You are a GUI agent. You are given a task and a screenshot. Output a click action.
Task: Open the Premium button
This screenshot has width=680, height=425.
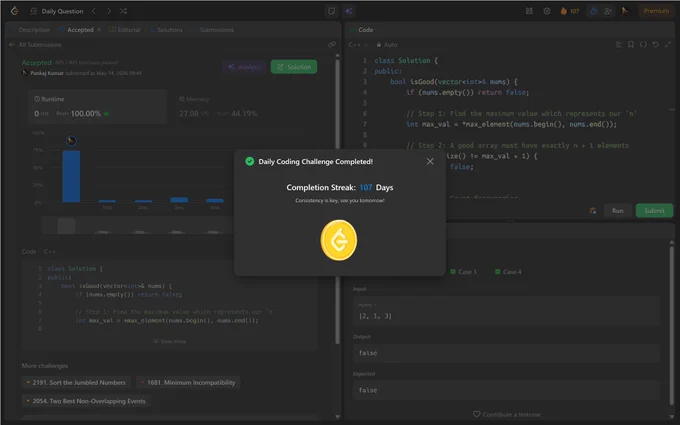coord(656,11)
